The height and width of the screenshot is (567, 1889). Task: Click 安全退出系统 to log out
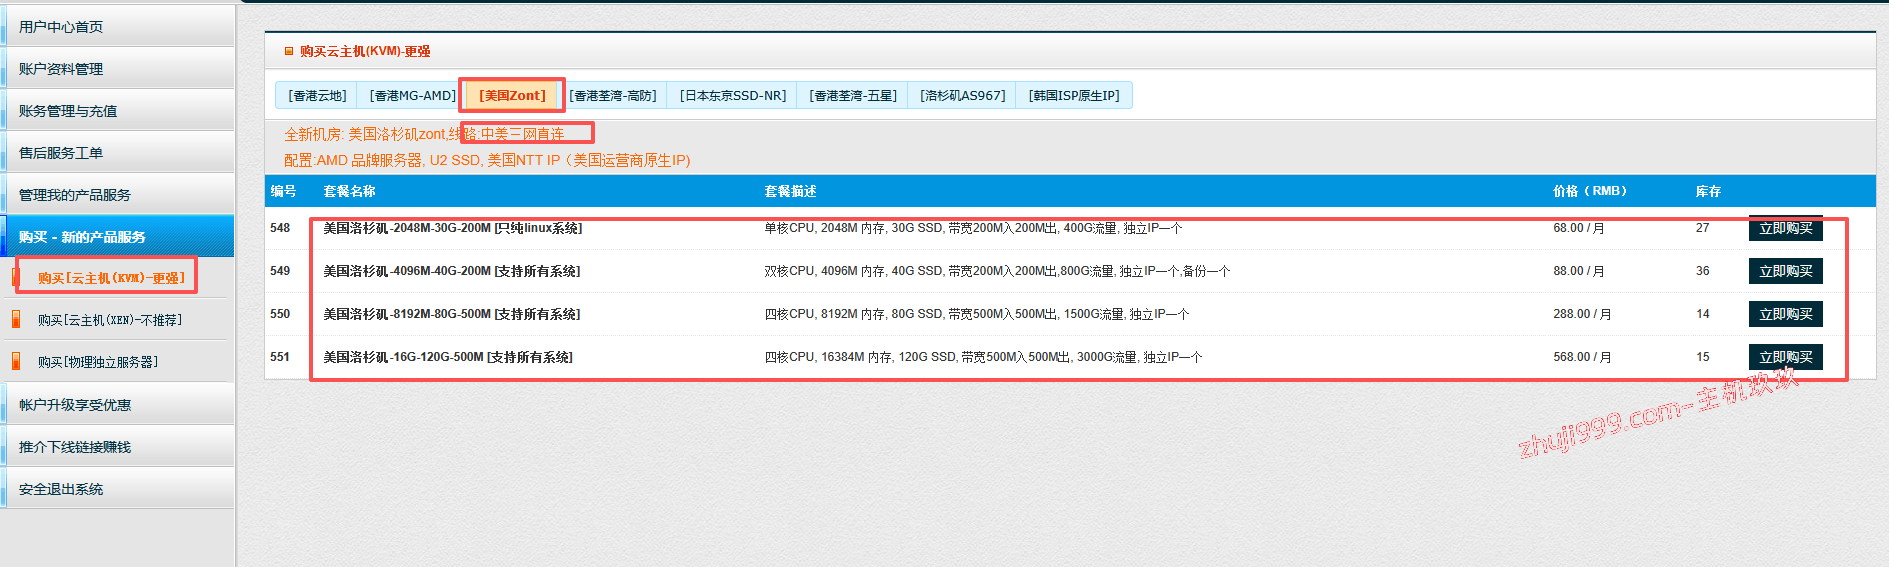coord(61,489)
